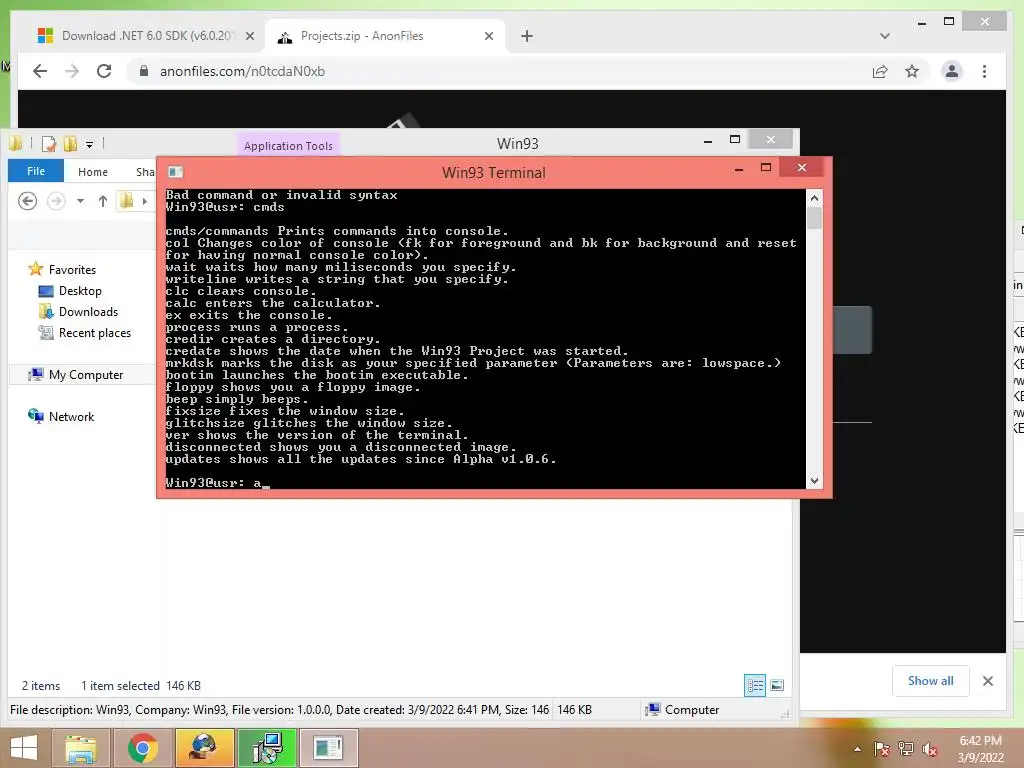The image size is (1024, 768).
Task: Go forward in Chrome
Action: pos(72,71)
